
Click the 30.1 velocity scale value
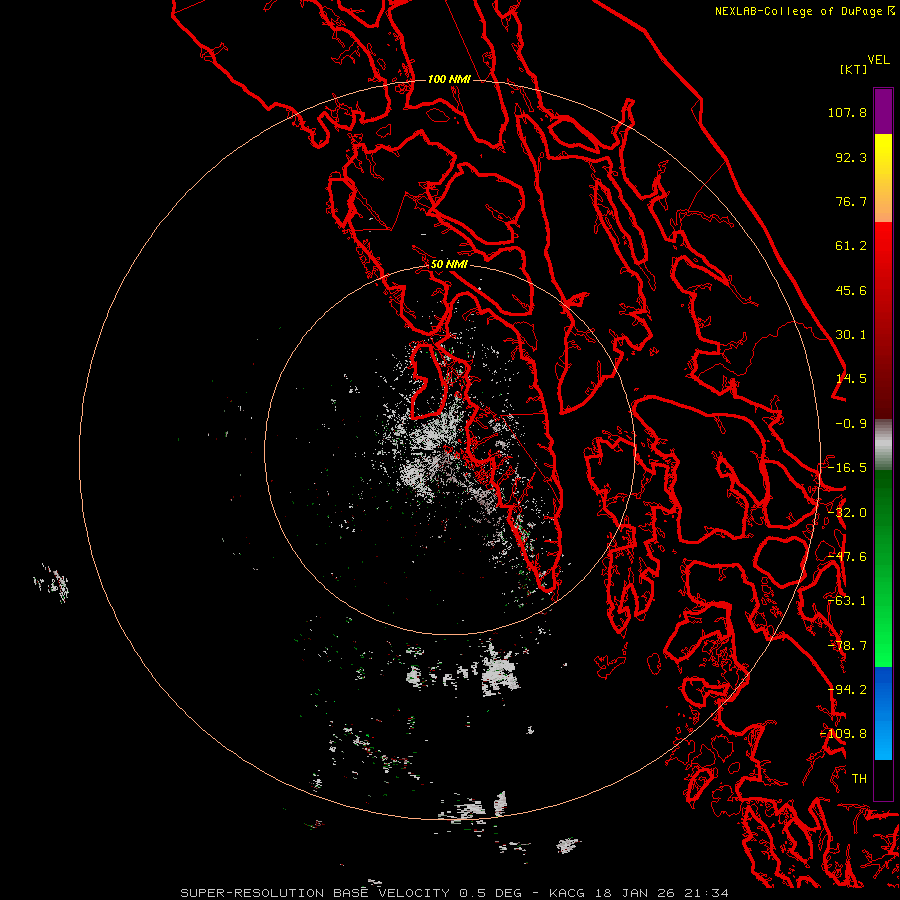click(851, 335)
